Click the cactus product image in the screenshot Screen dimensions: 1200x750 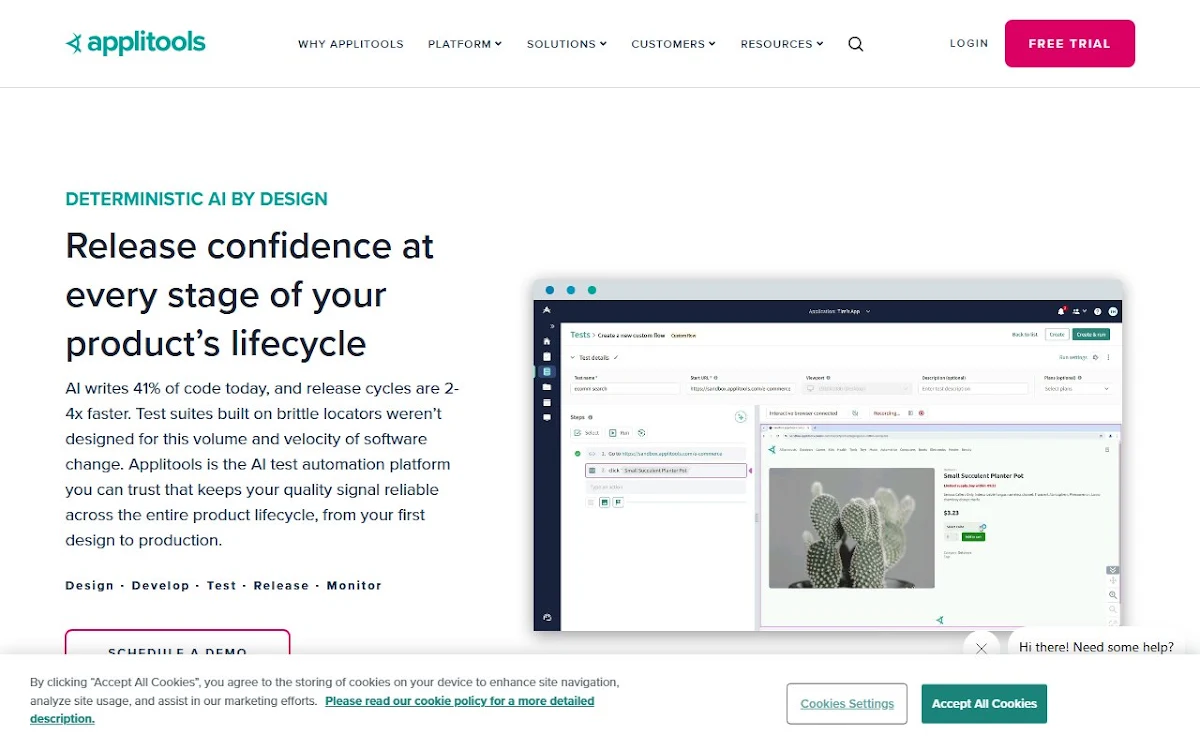click(x=851, y=528)
